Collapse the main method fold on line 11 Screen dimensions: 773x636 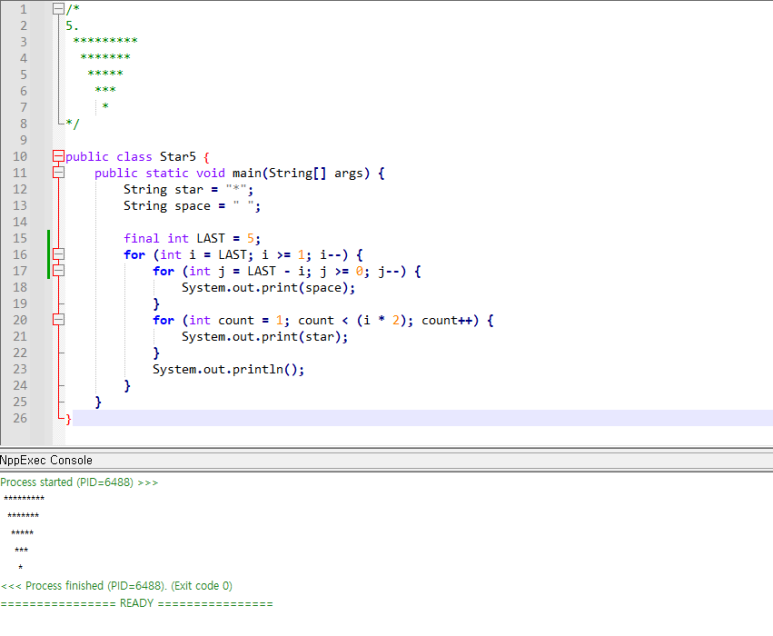click(x=58, y=173)
